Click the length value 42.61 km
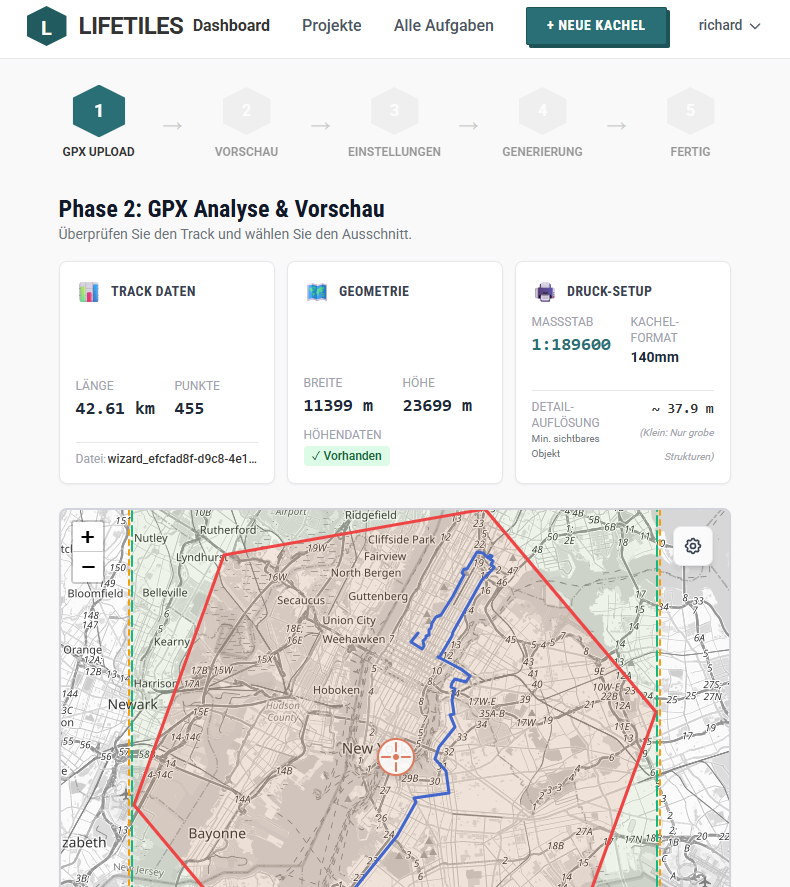 [x=115, y=408]
